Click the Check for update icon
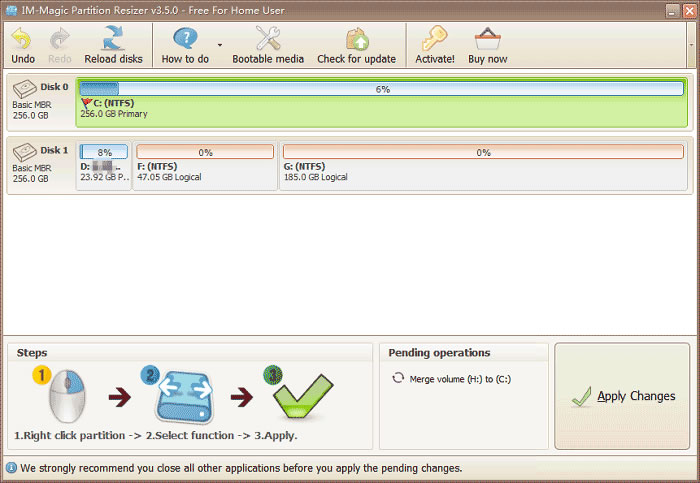700x483 pixels. click(x=357, y=39)
